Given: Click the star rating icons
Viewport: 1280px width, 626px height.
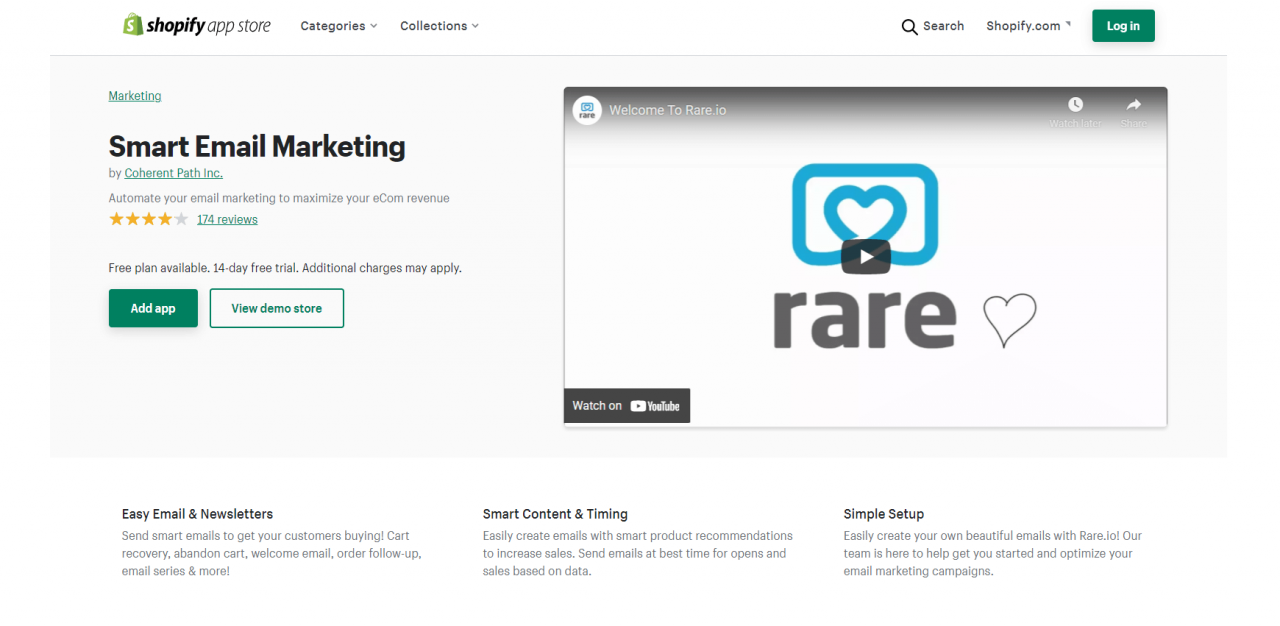Looking at the screenshot, I should tap(148, 219).
